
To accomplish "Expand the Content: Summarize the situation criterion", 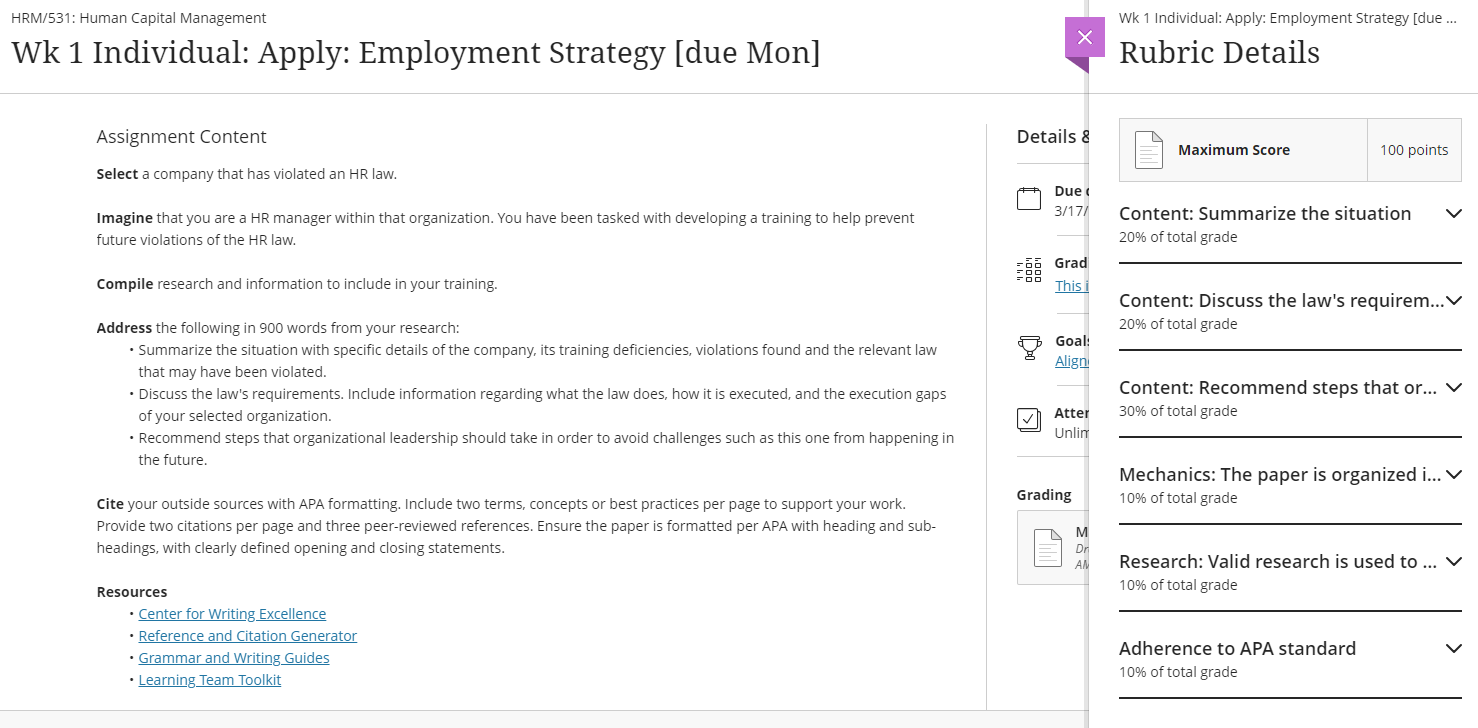I will click(1454, 213).
